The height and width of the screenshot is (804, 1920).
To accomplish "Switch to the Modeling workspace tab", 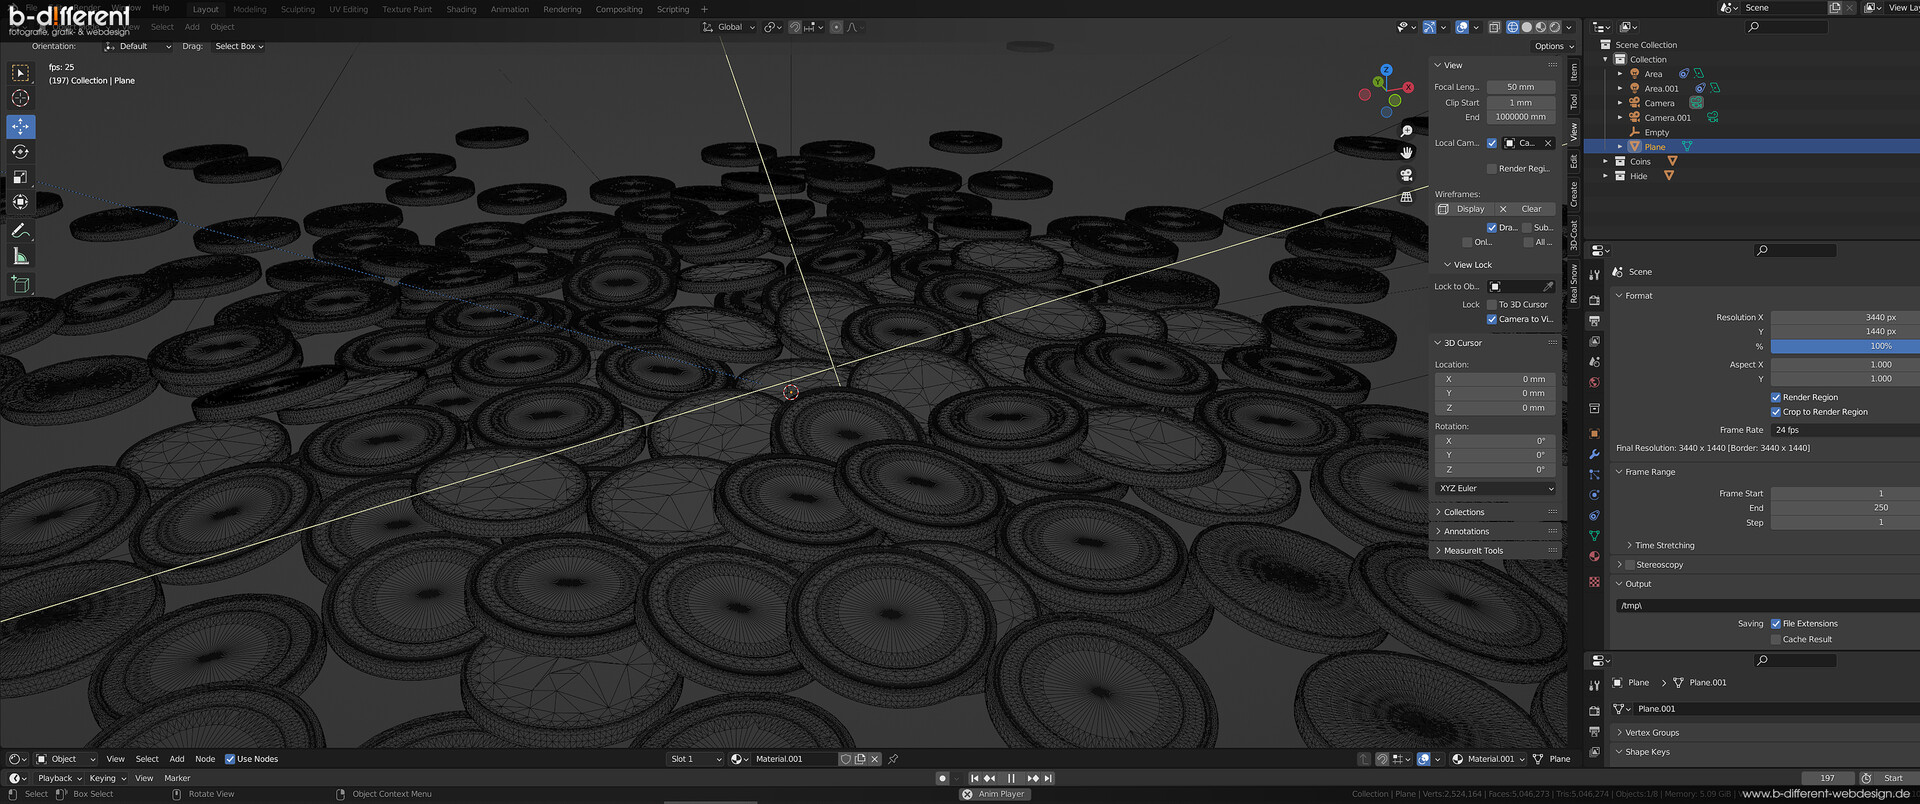I will [x=249, y=10].
